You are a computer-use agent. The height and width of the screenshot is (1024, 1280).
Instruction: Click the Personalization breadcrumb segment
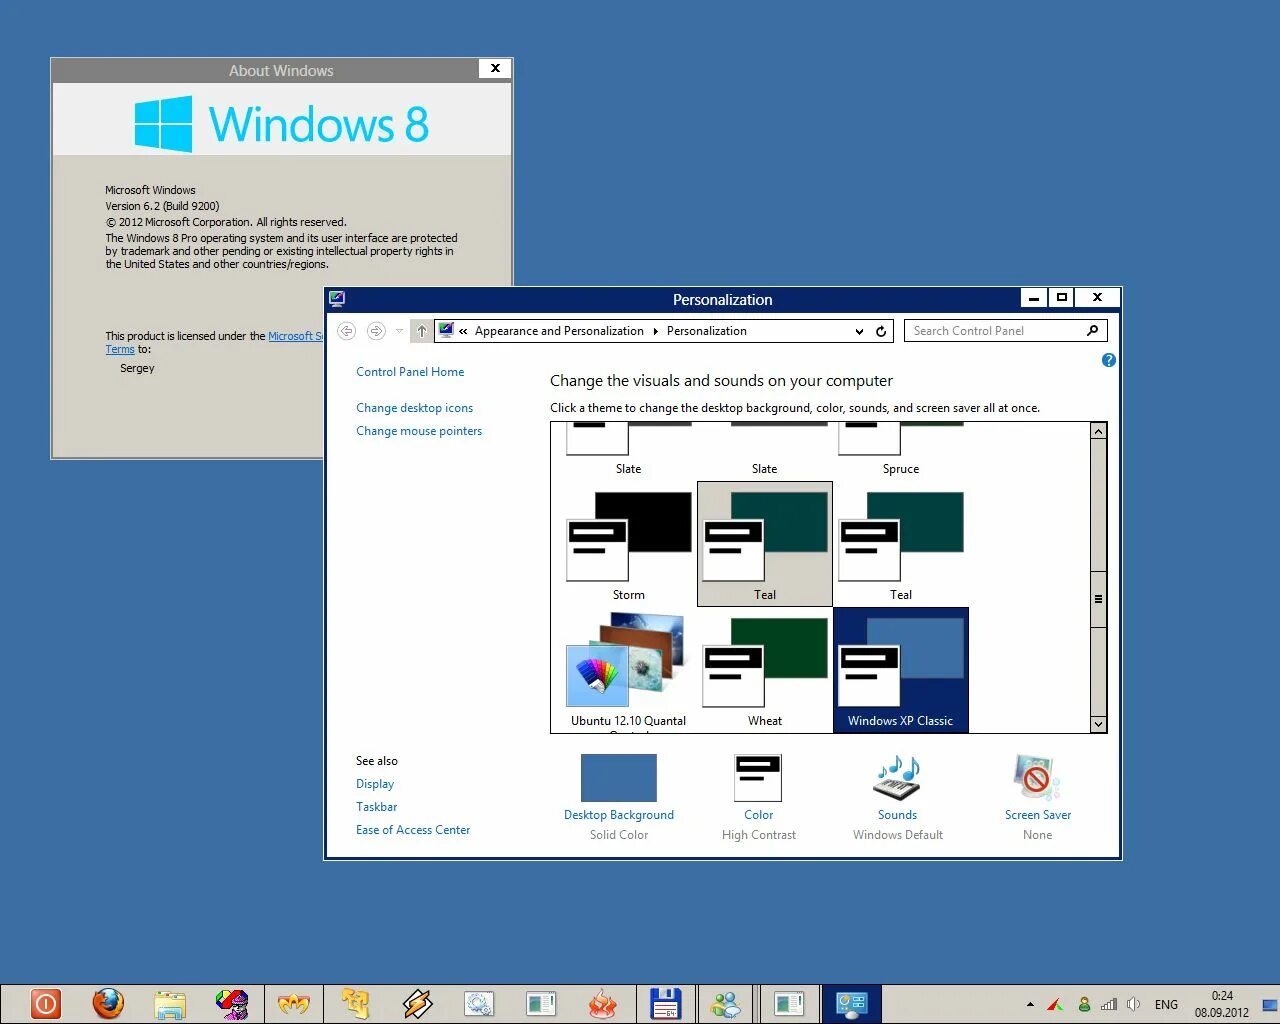pyautogui.click(x=706, y=331)
